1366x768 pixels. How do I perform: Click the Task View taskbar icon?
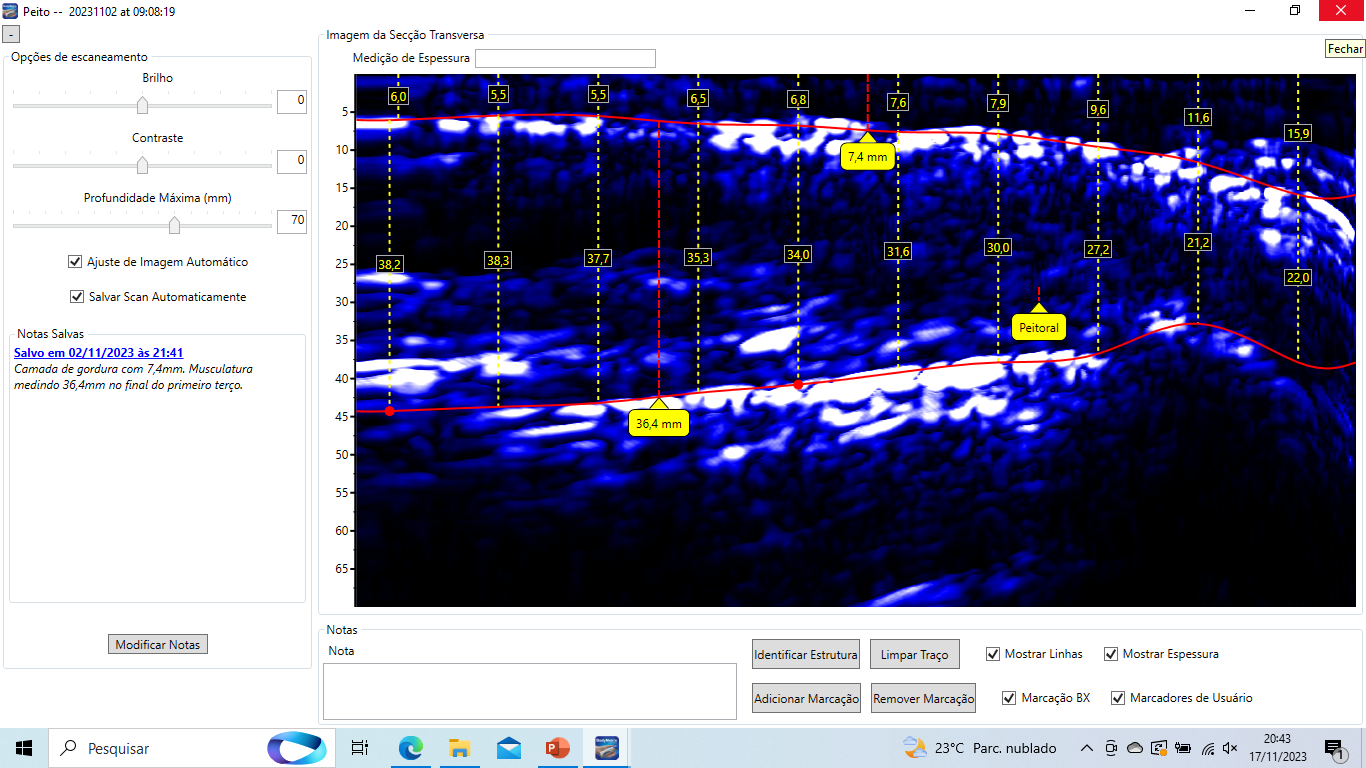point(360,748)
